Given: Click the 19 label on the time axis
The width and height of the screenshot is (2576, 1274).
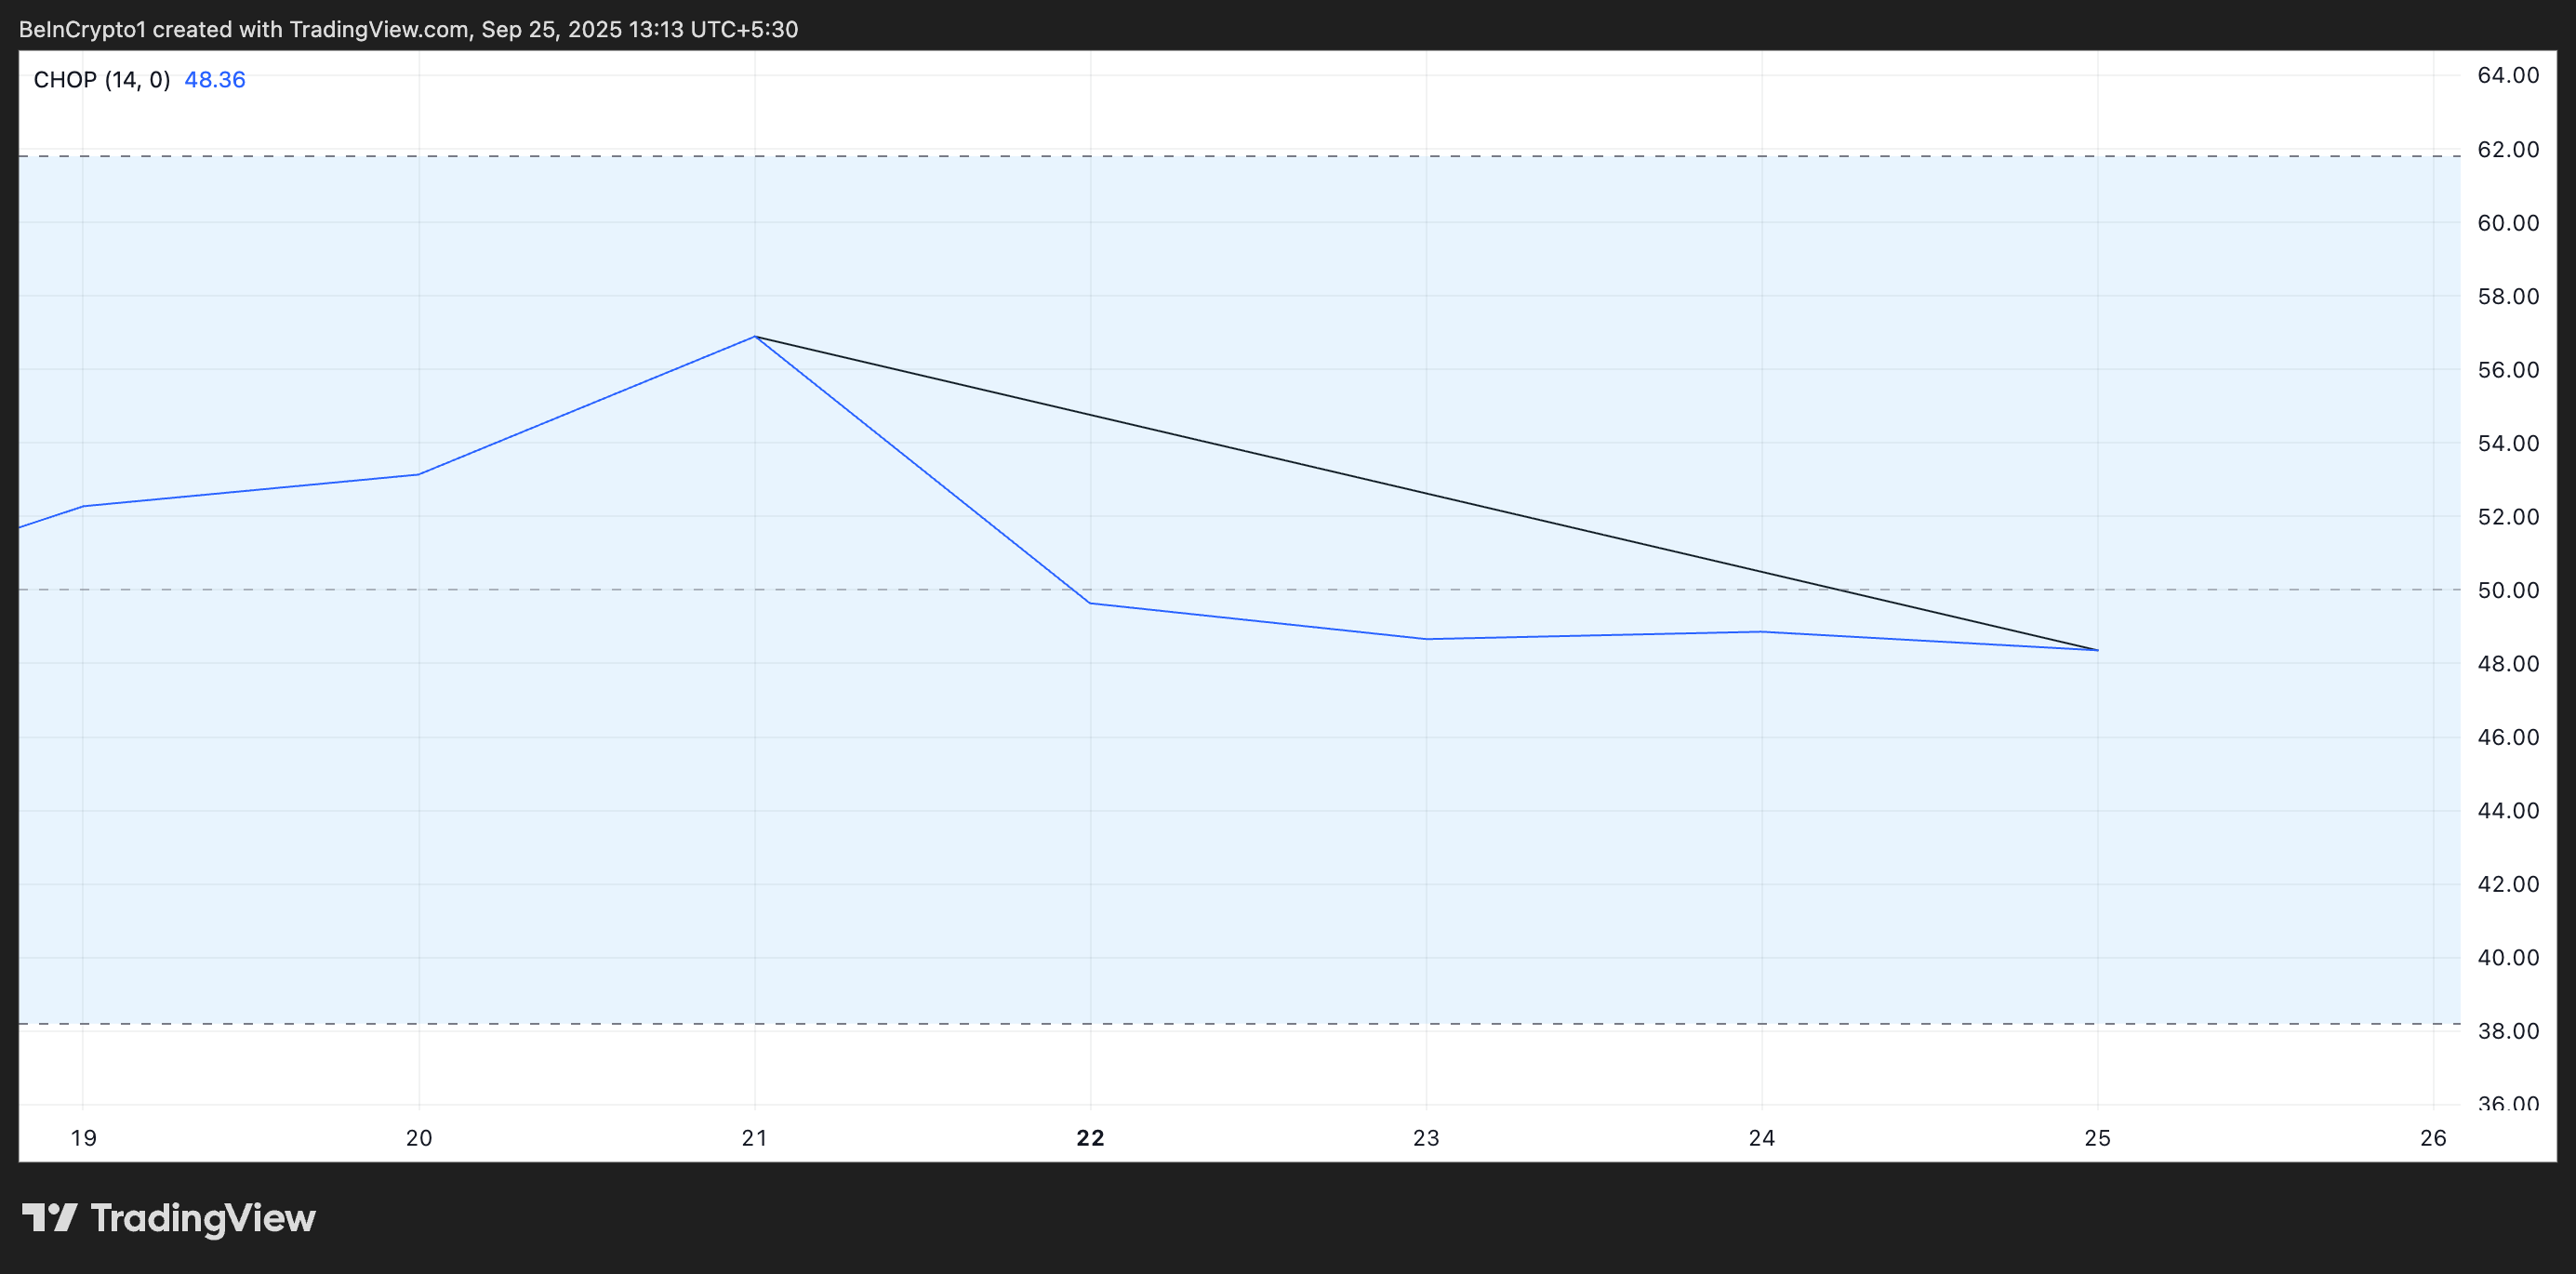Looking at the screenshot, I should tap(84, 1137).
